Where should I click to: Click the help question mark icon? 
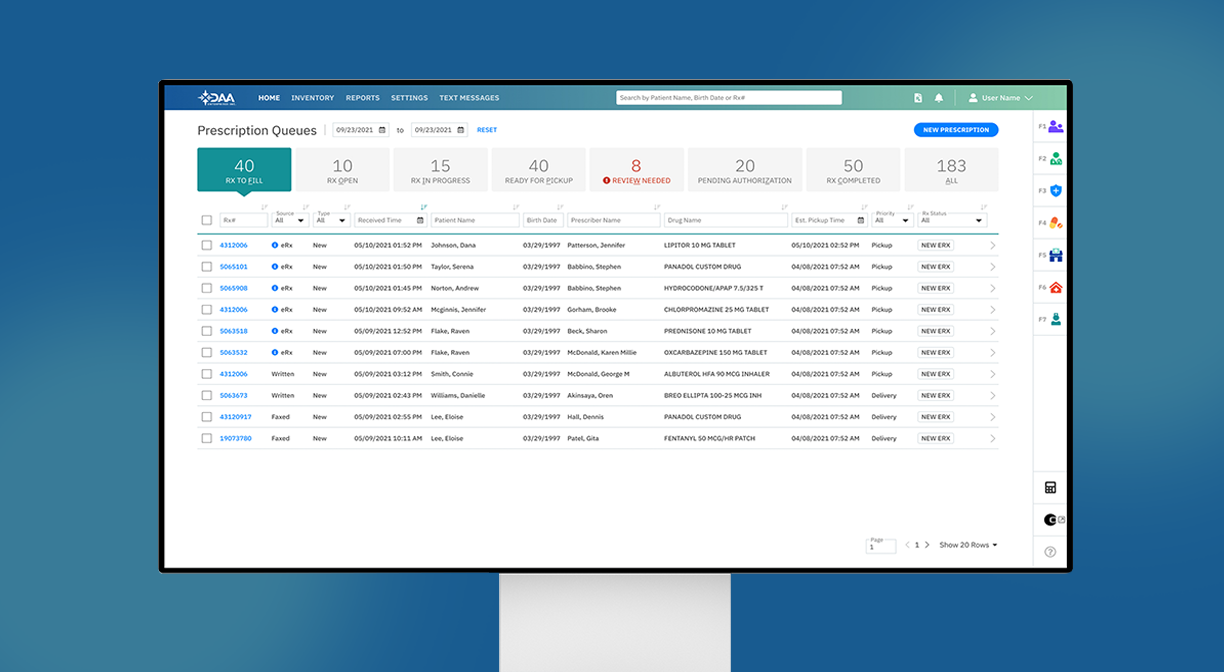(1050, 551)
